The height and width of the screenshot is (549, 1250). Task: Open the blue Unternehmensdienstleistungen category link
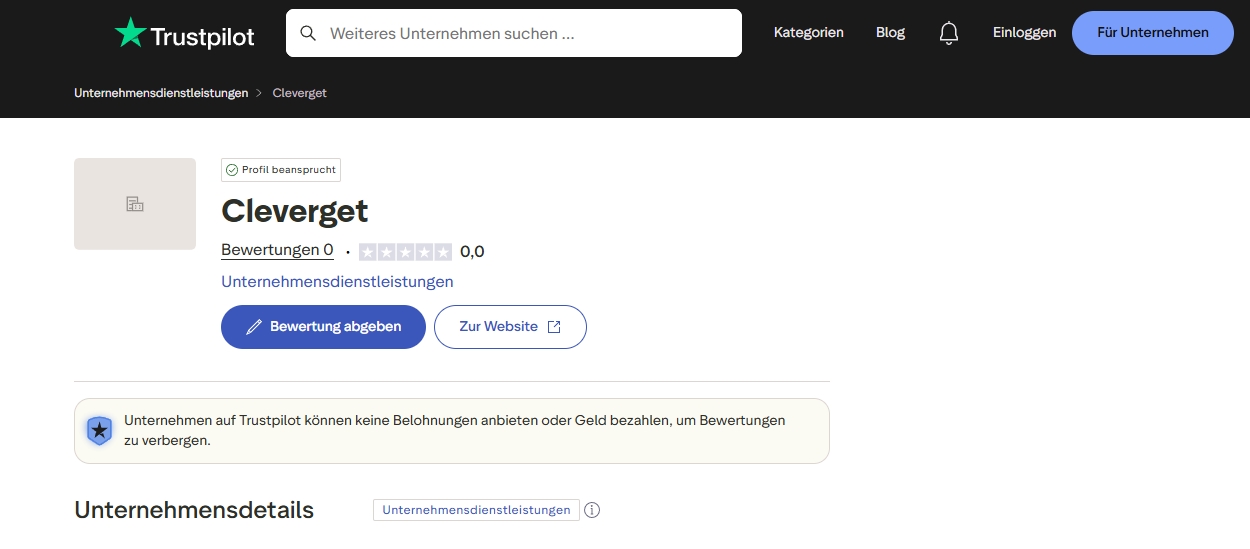pyautogui.click(x=337, y=282)
